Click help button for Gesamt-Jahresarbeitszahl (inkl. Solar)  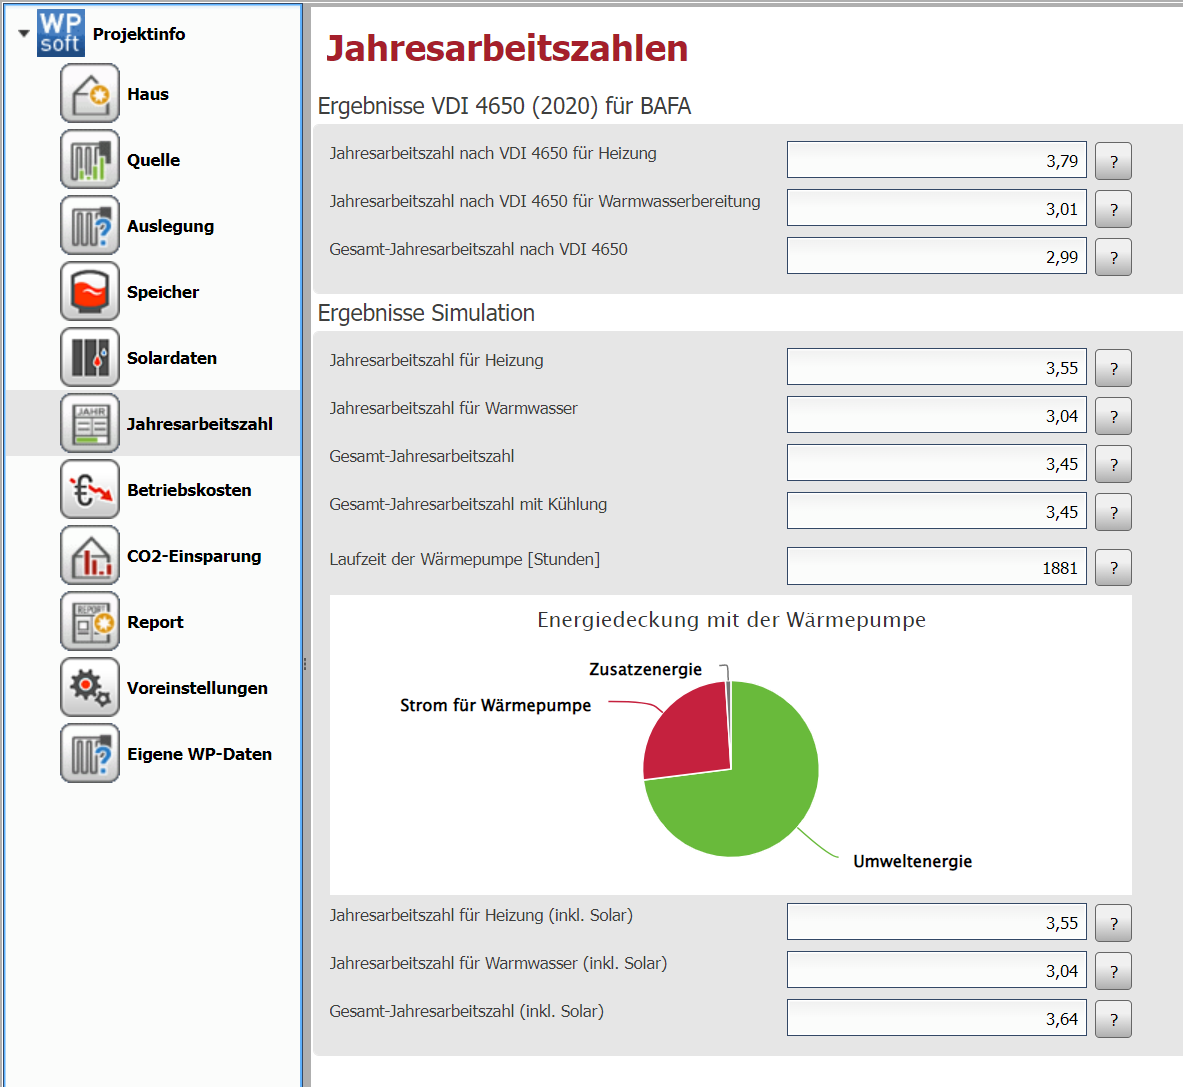[1113, 1019]
